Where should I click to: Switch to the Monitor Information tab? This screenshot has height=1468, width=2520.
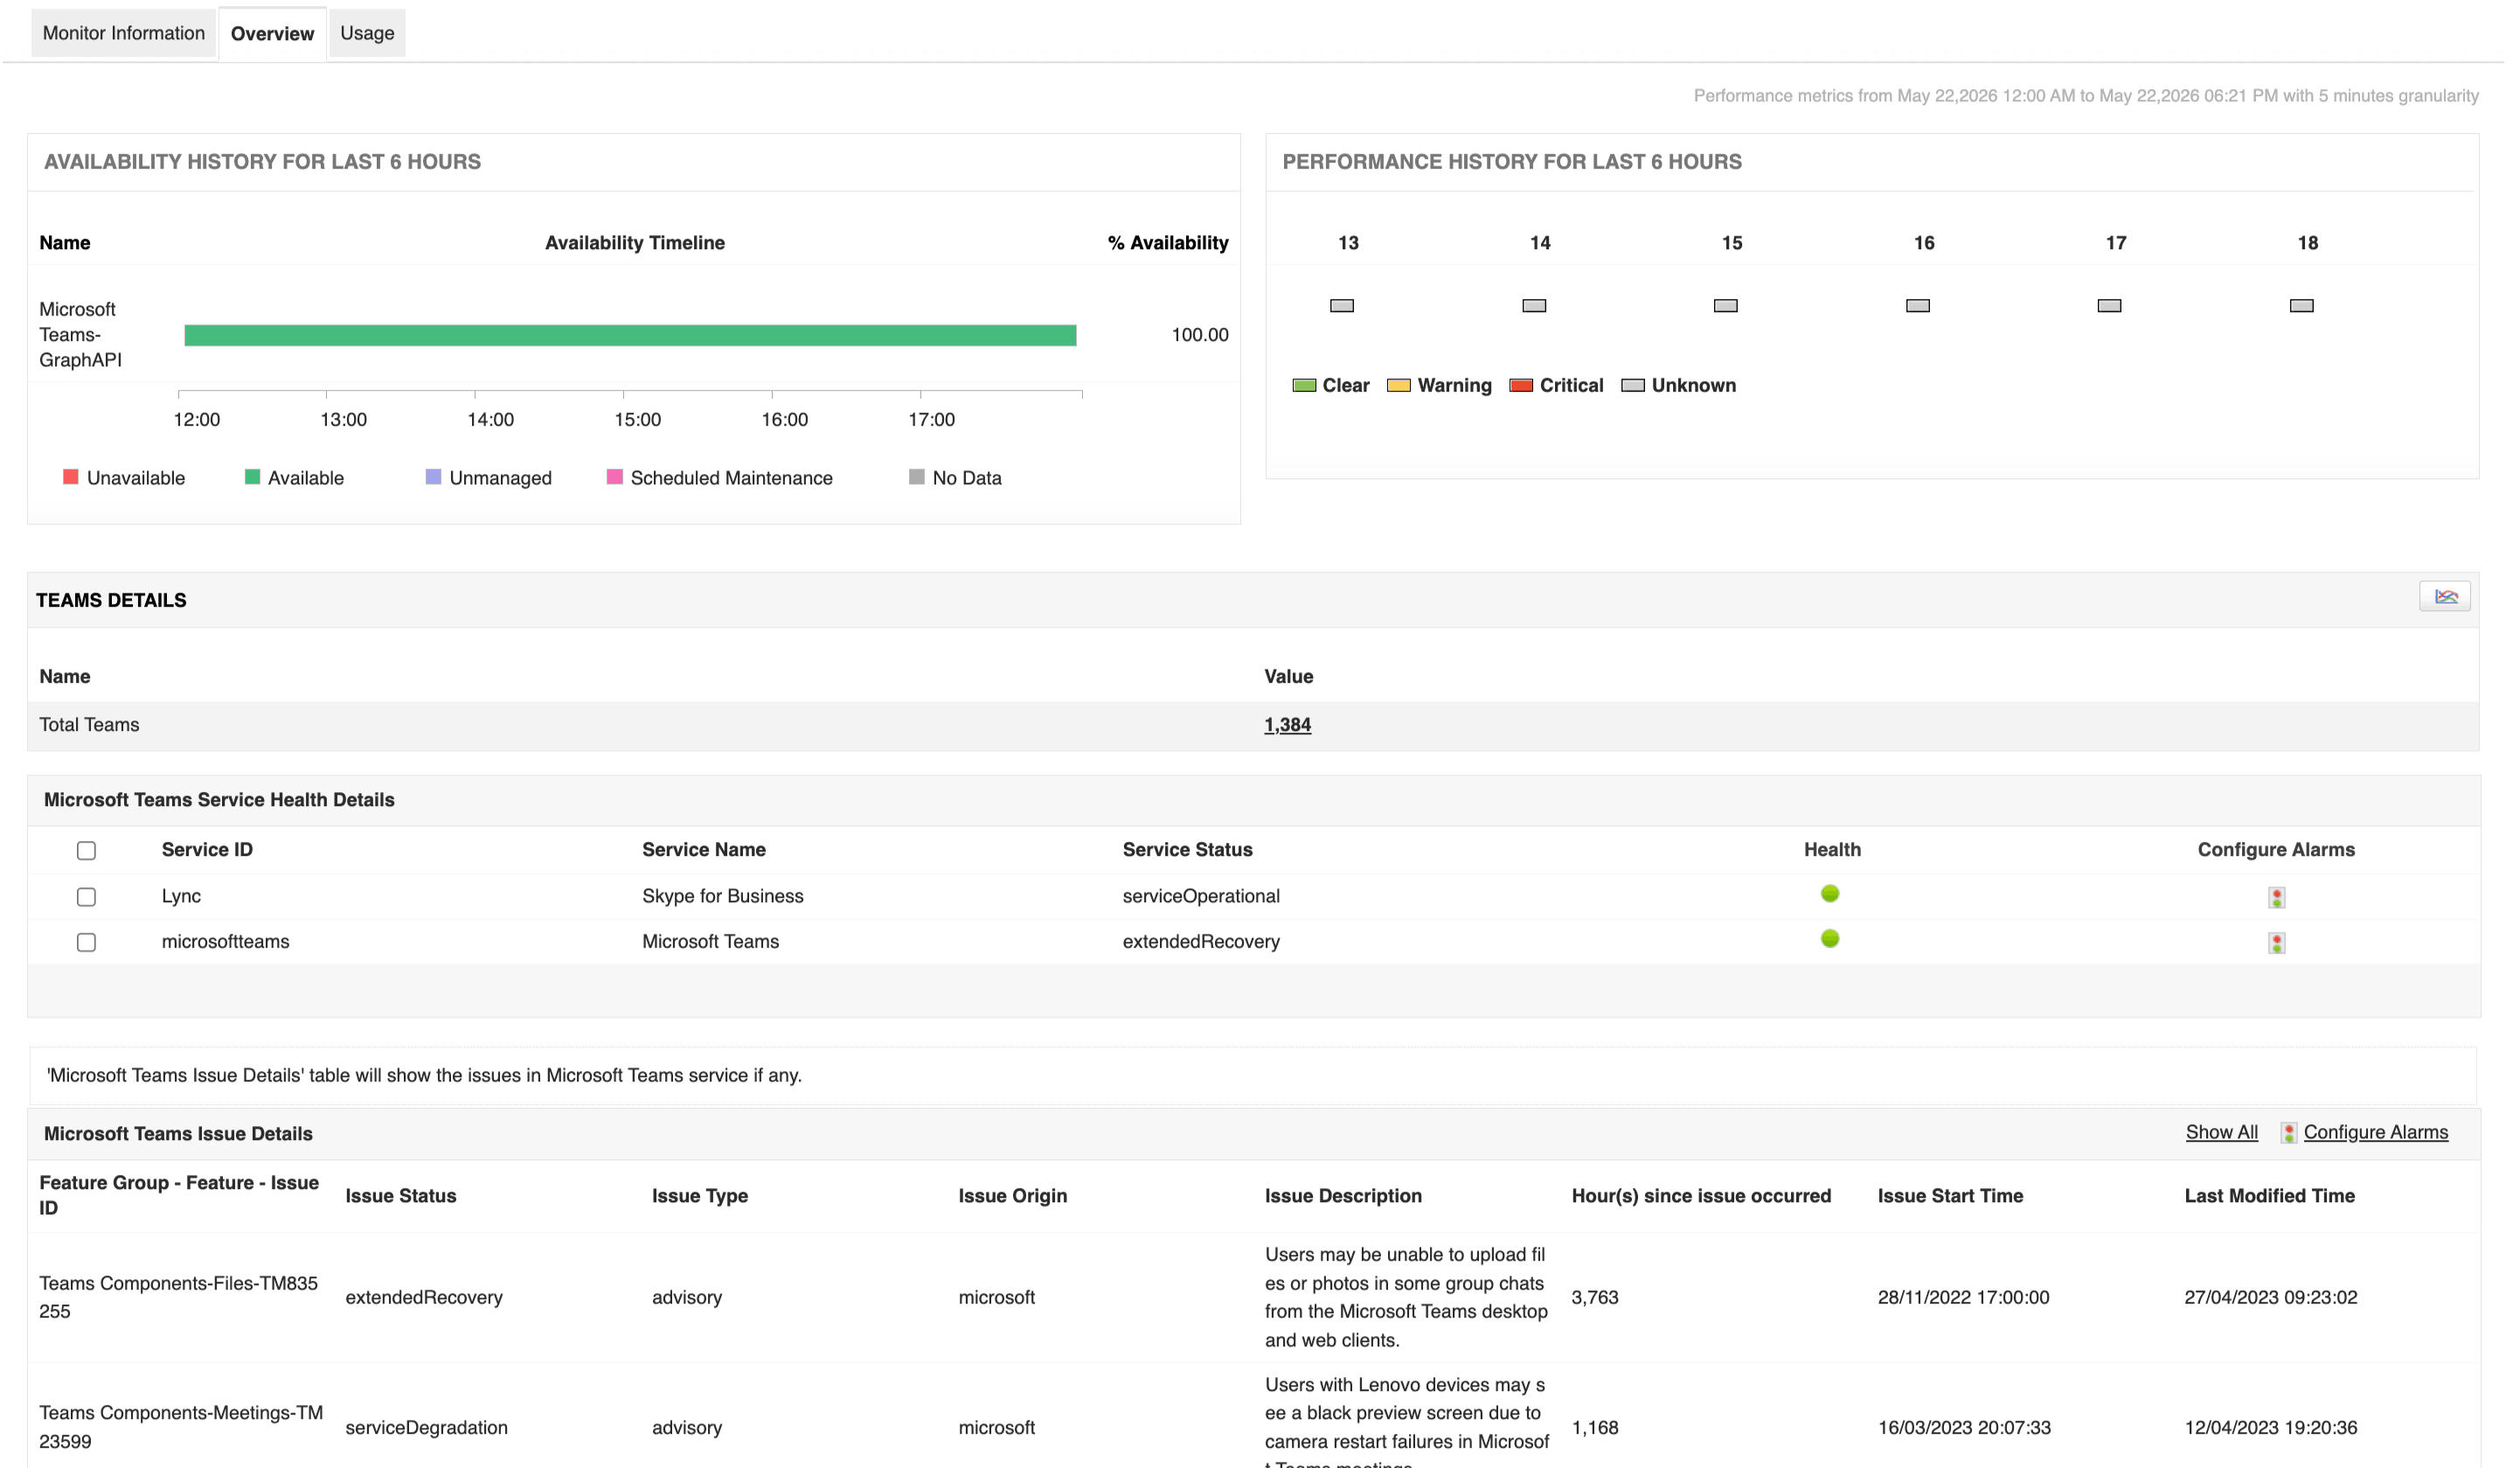(124, 33)
